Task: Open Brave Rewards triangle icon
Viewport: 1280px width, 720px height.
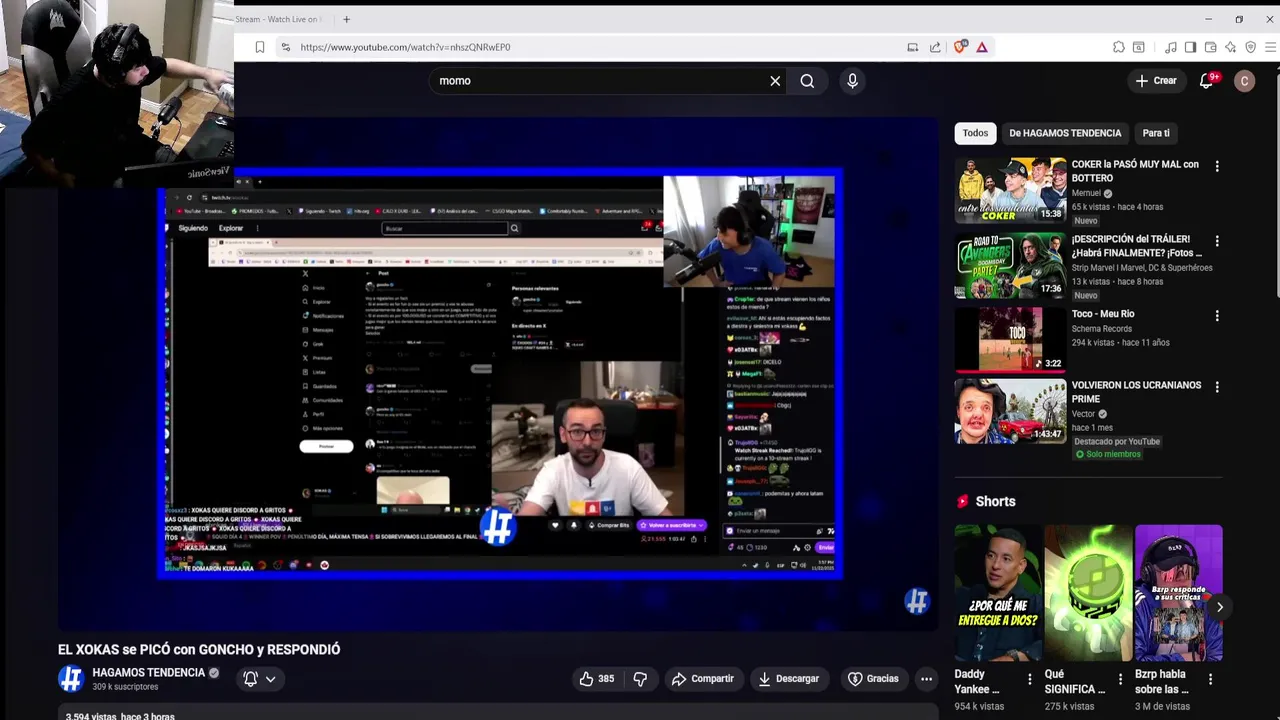Action: click(x=982, y=47)
